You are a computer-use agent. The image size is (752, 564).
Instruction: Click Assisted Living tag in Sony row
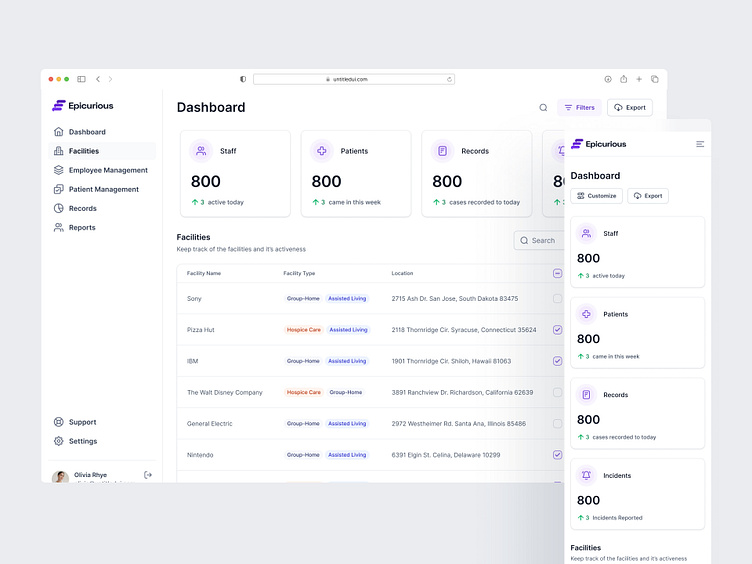347,298
